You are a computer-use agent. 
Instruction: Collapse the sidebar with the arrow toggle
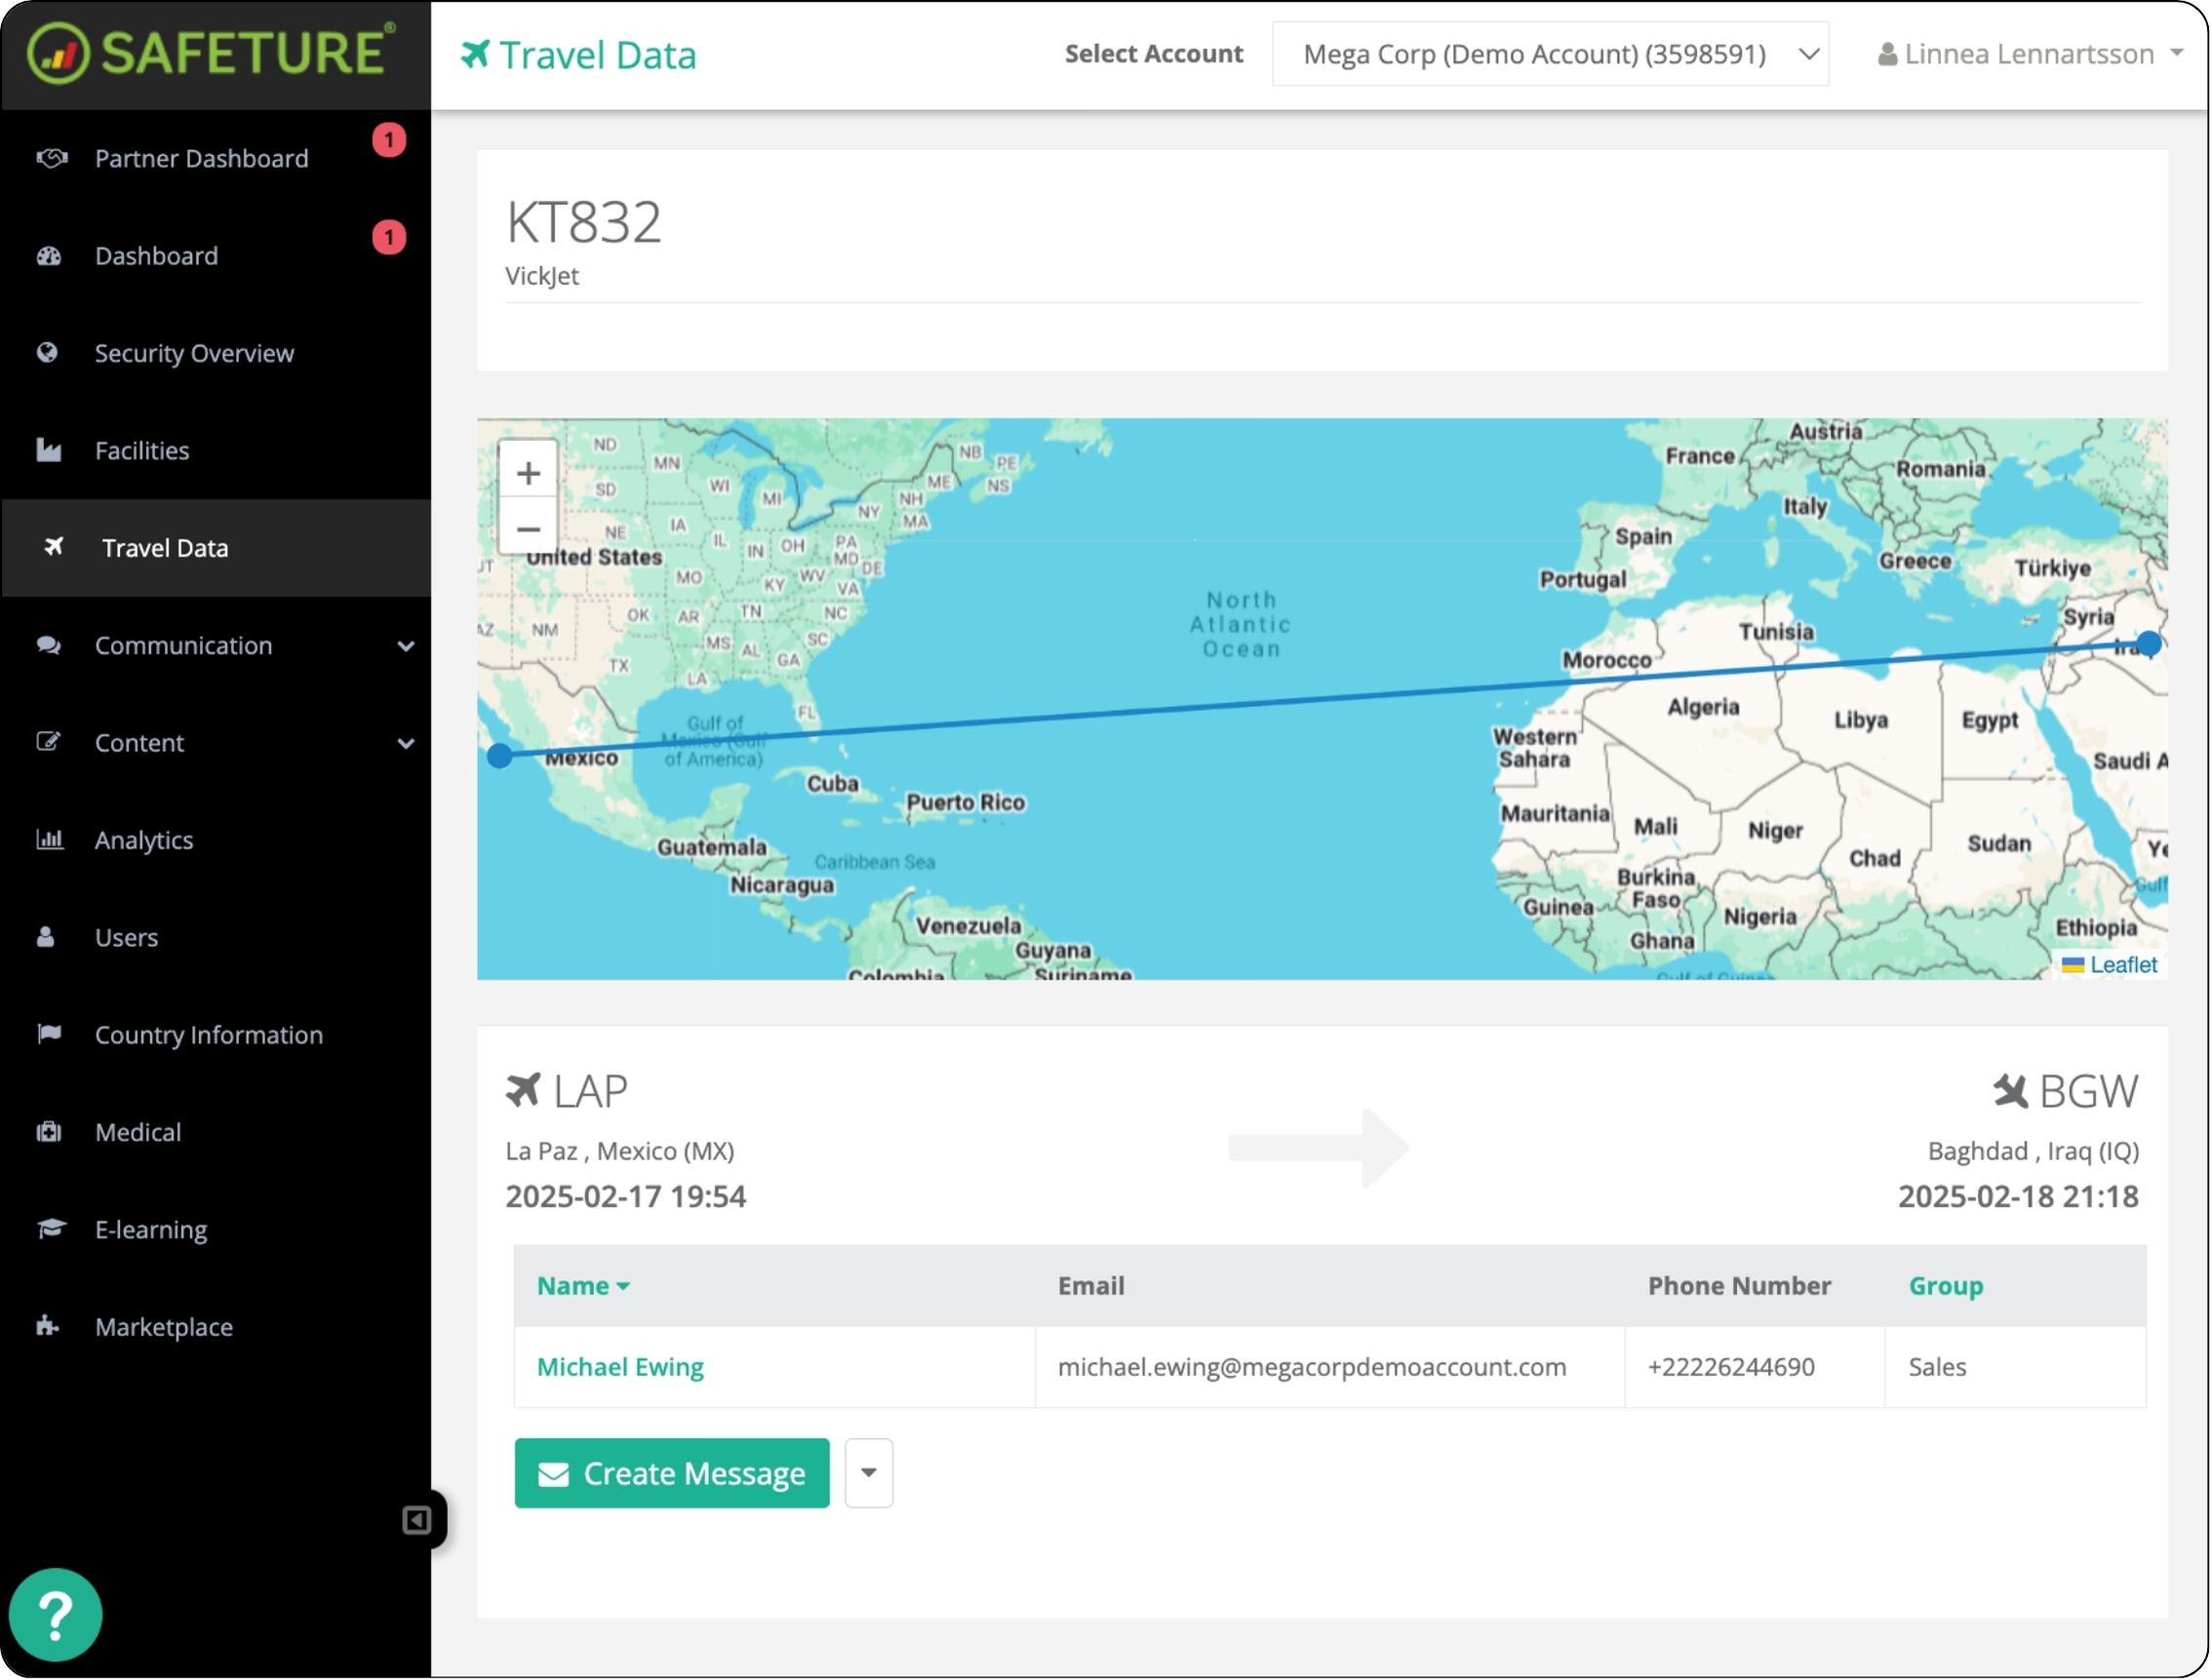tap(417, 1520)
